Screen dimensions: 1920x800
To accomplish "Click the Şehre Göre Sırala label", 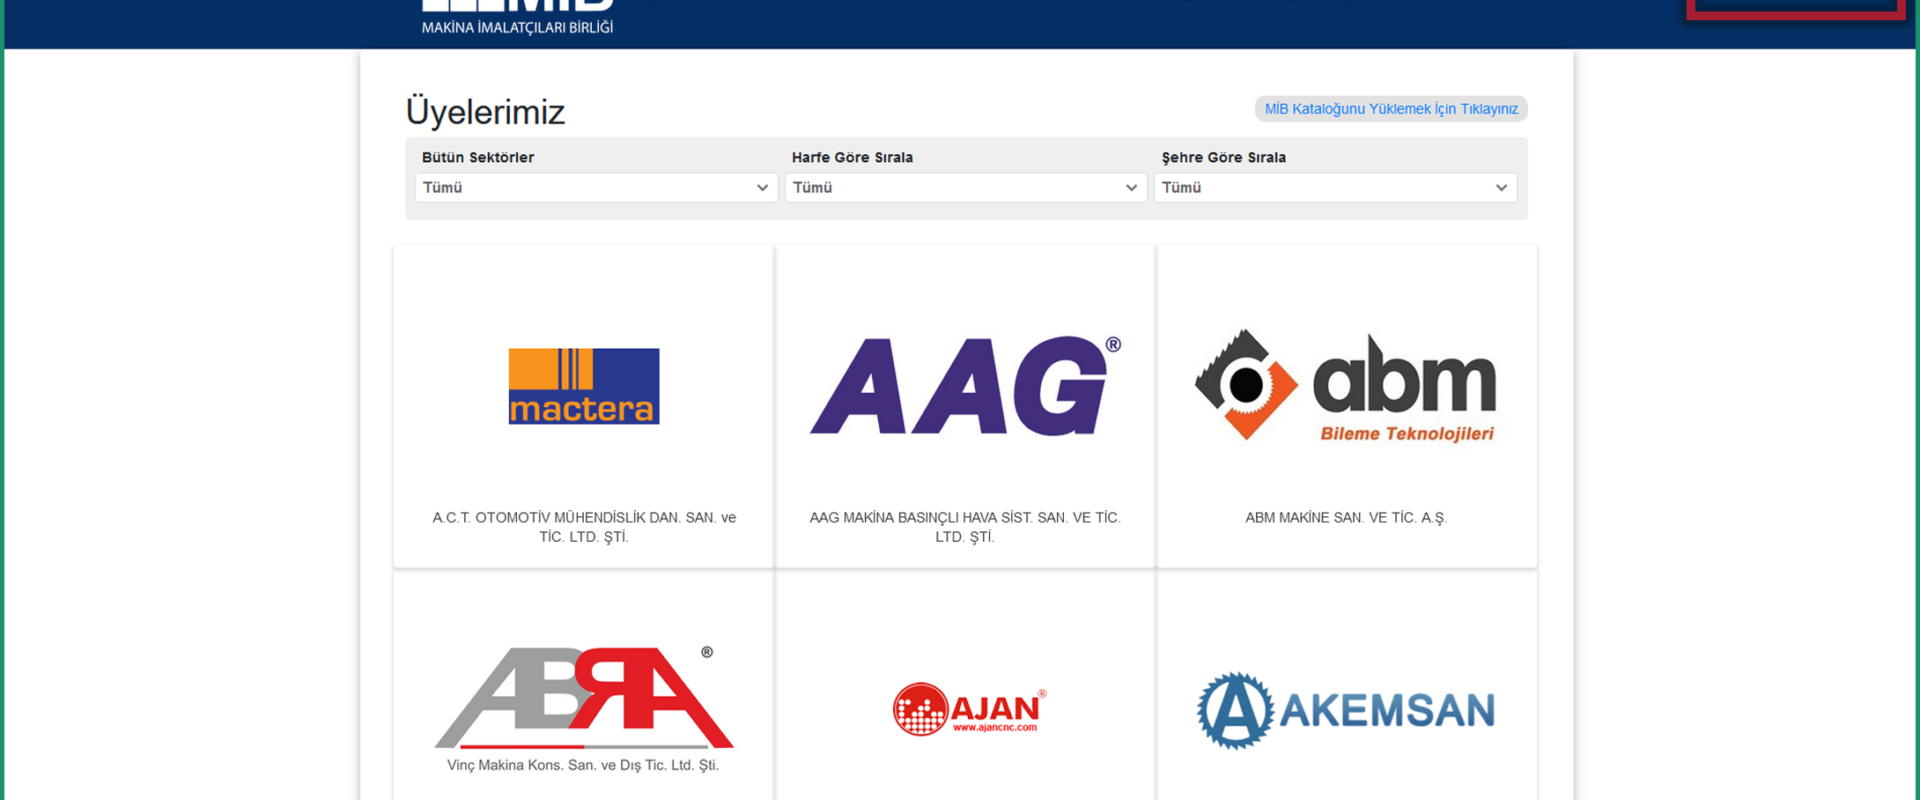I will click(x=1224, y=158).
